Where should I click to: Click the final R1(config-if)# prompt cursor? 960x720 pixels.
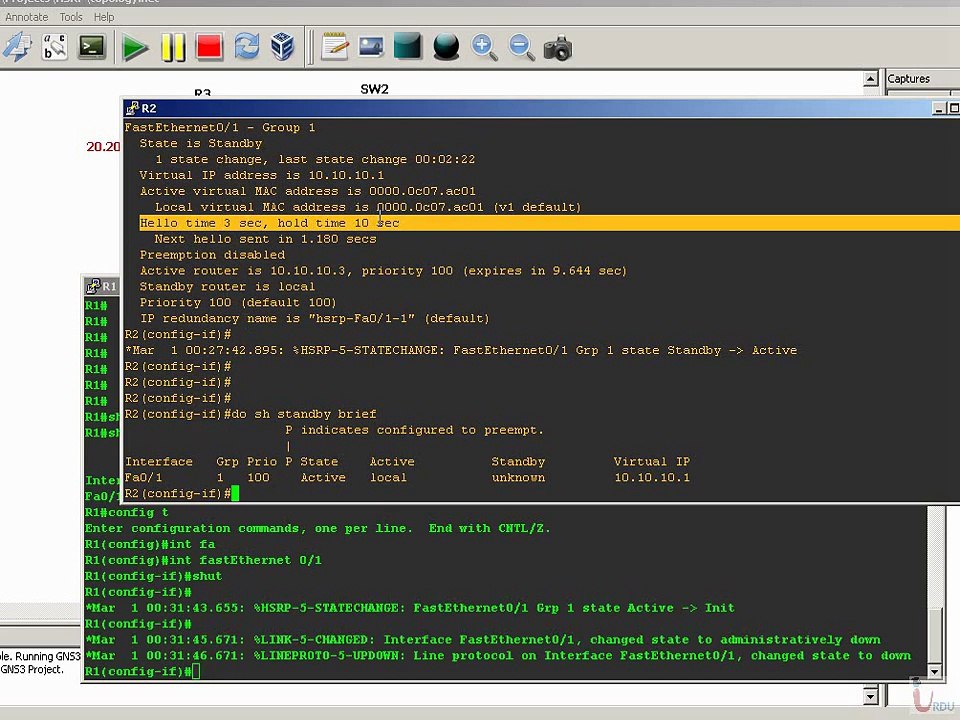[x=195, y=672]
